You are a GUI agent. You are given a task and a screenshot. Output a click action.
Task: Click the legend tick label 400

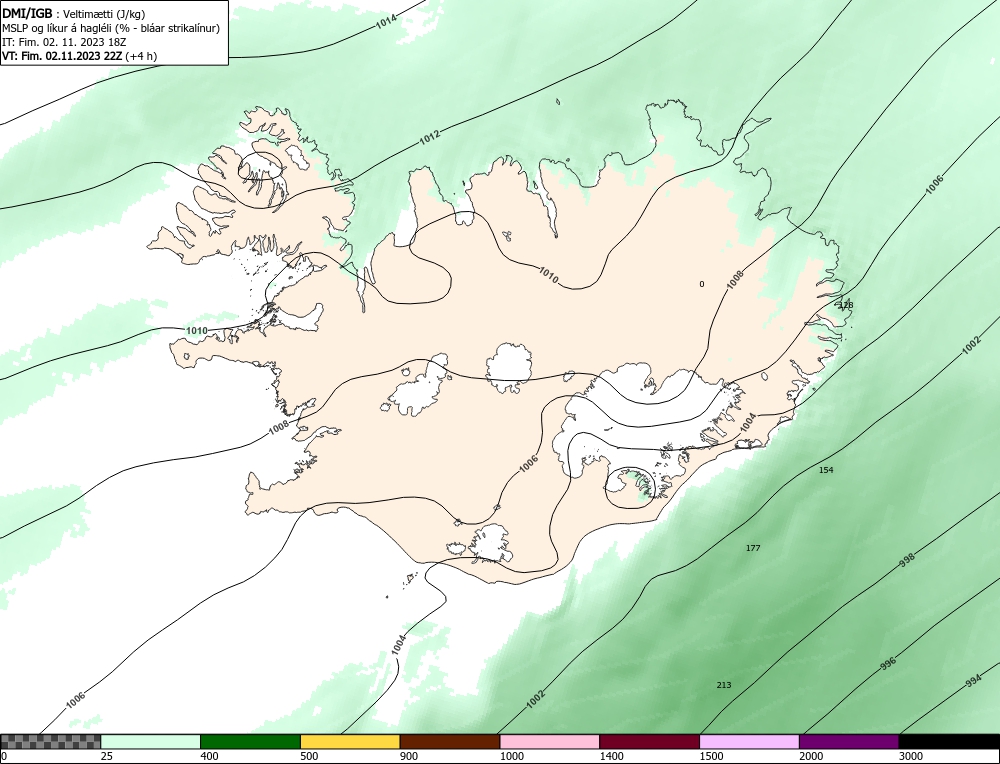(209, 756)
